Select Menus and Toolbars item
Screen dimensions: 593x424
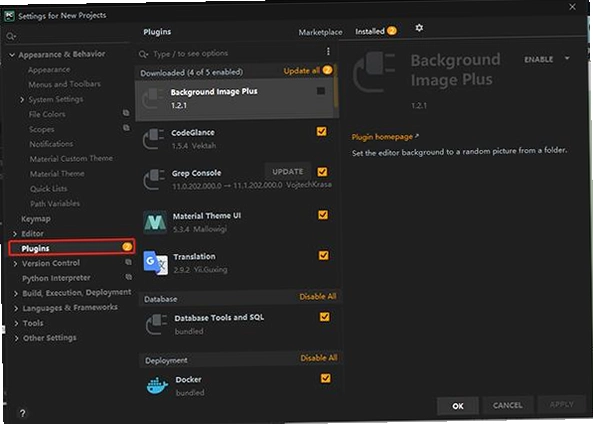[x=65, y=84]
